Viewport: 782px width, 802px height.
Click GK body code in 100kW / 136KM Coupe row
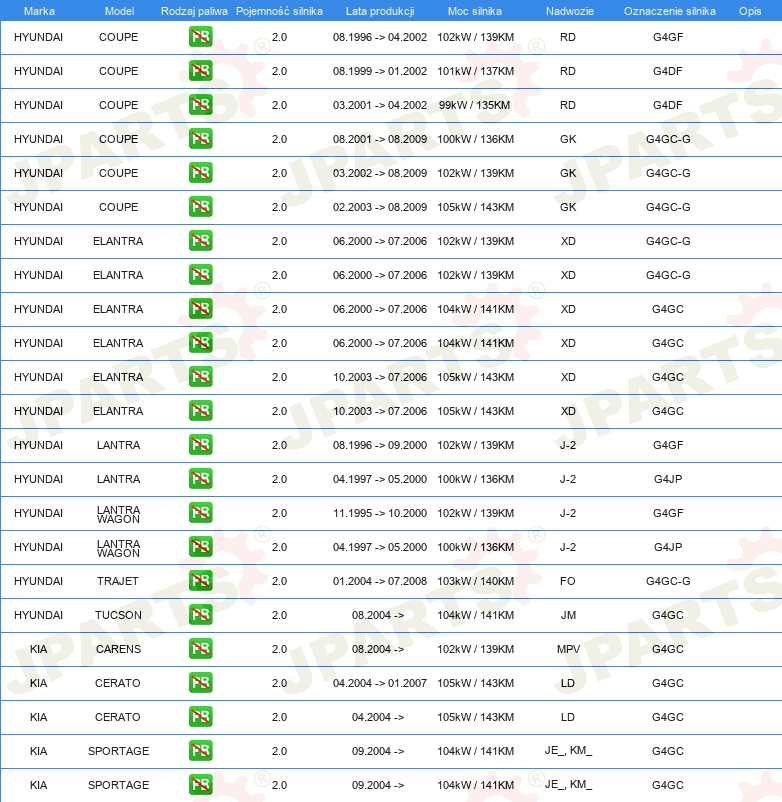tap(568, 139)
